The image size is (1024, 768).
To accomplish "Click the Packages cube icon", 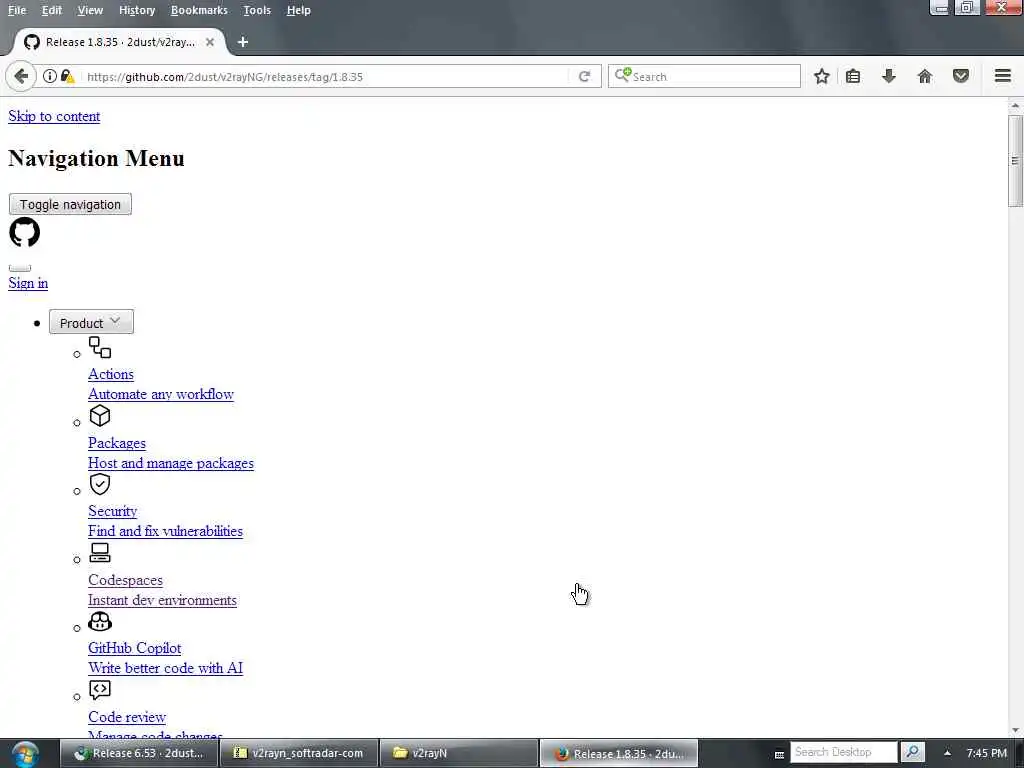I will [x=100, y=416].
